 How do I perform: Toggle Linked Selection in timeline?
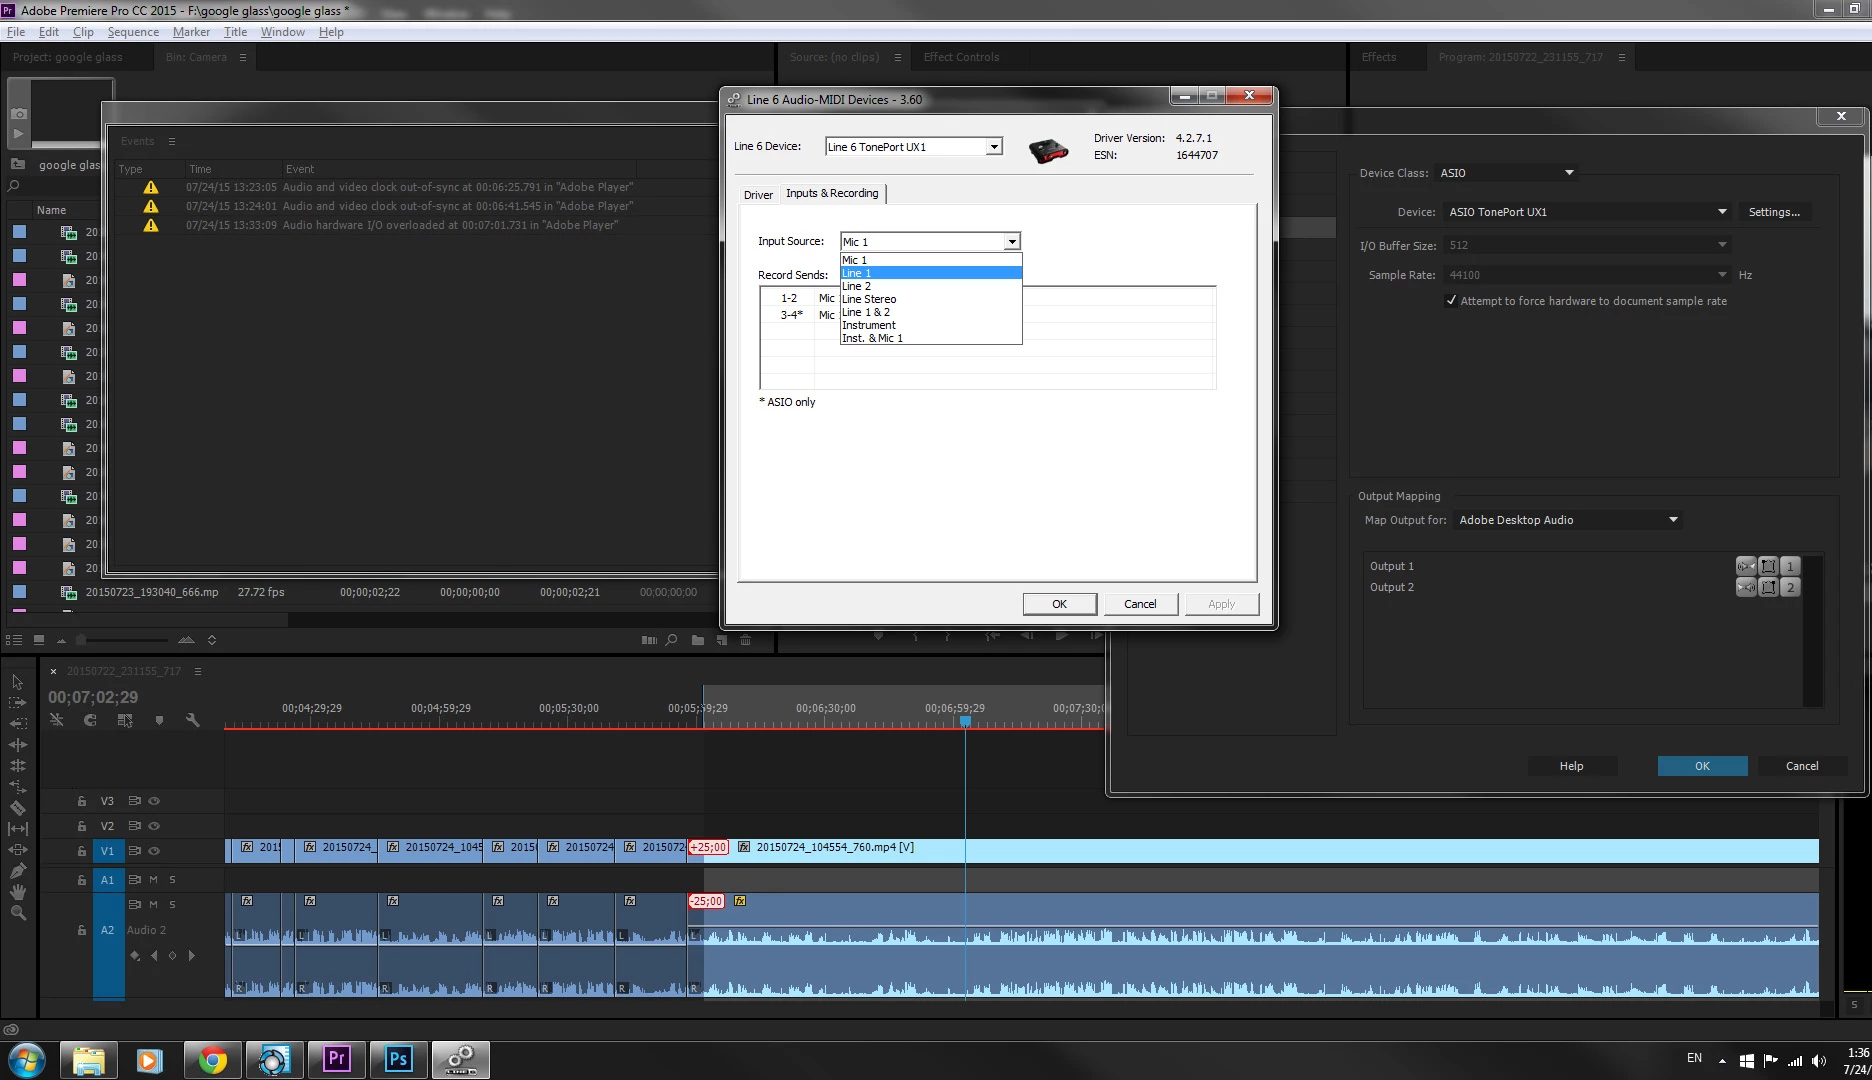125,720
